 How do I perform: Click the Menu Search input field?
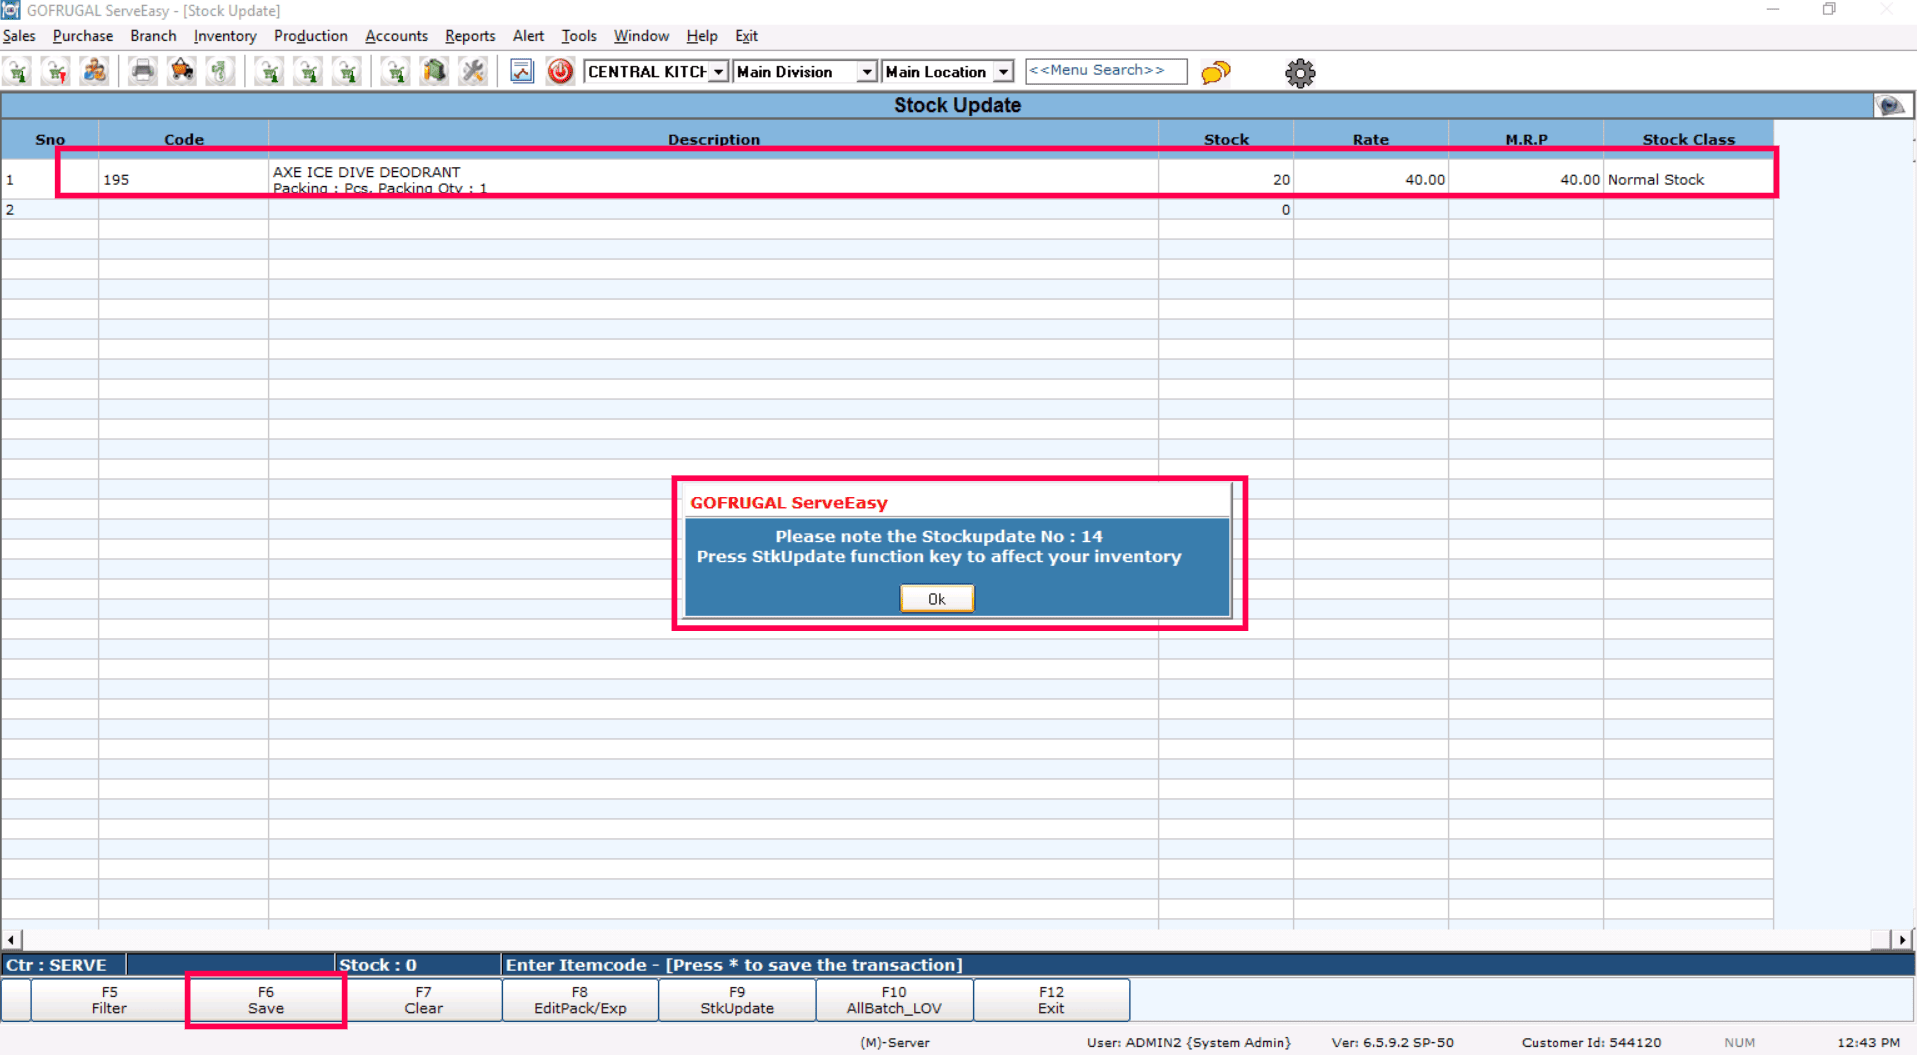point(1106,71)
